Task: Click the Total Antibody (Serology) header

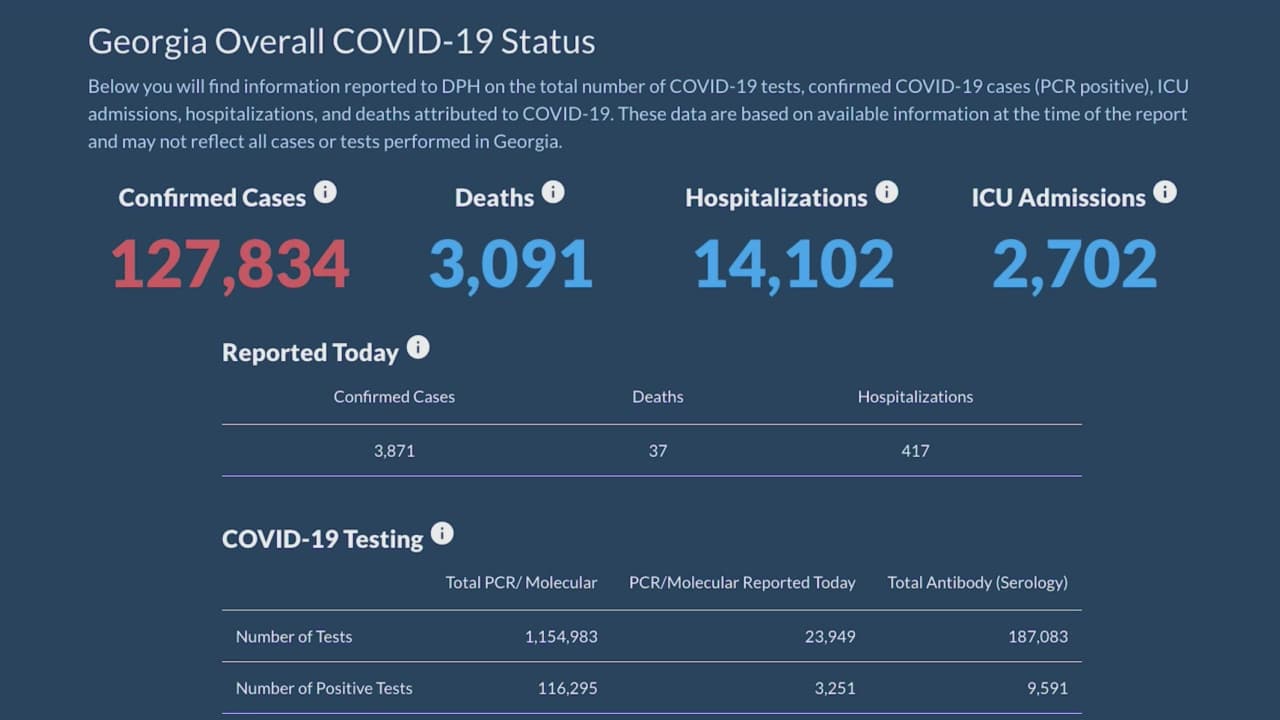Action: point(977,582)
